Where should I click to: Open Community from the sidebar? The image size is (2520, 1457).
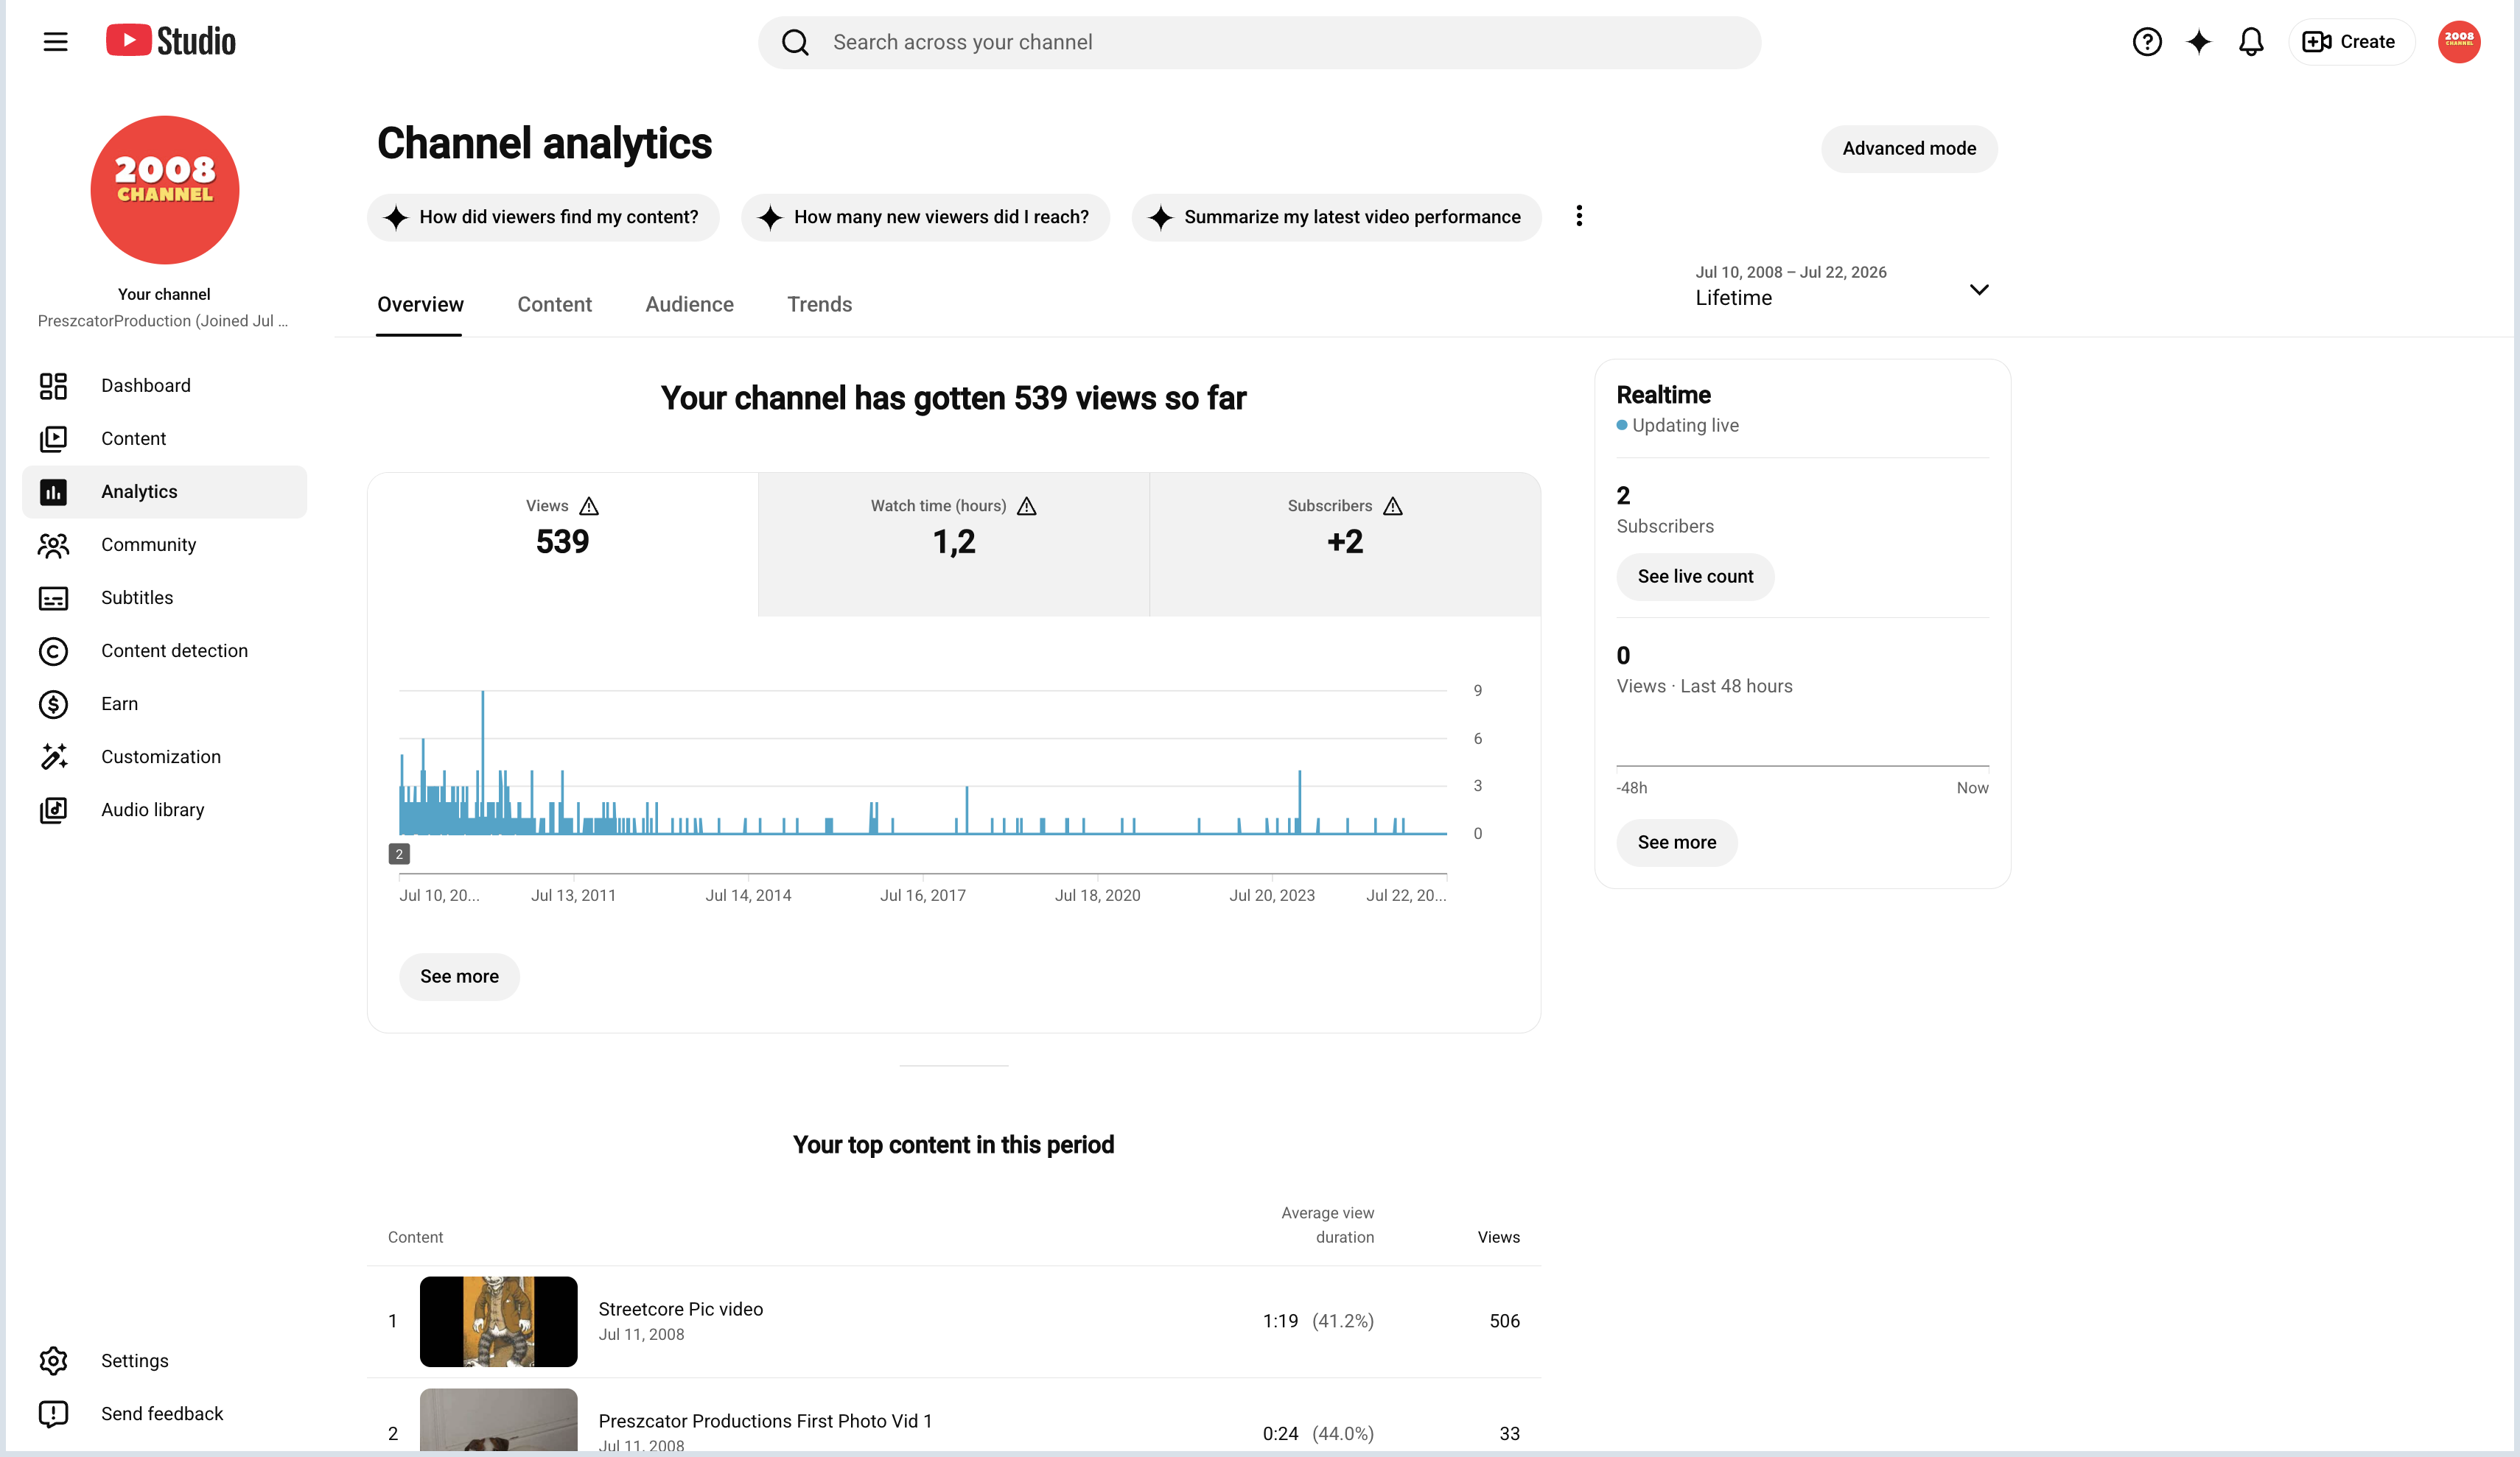[164, 545]
